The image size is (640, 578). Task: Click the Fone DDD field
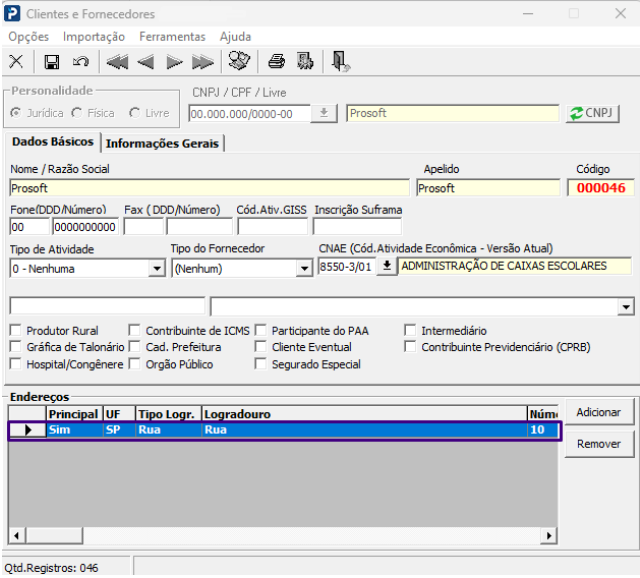29,227
